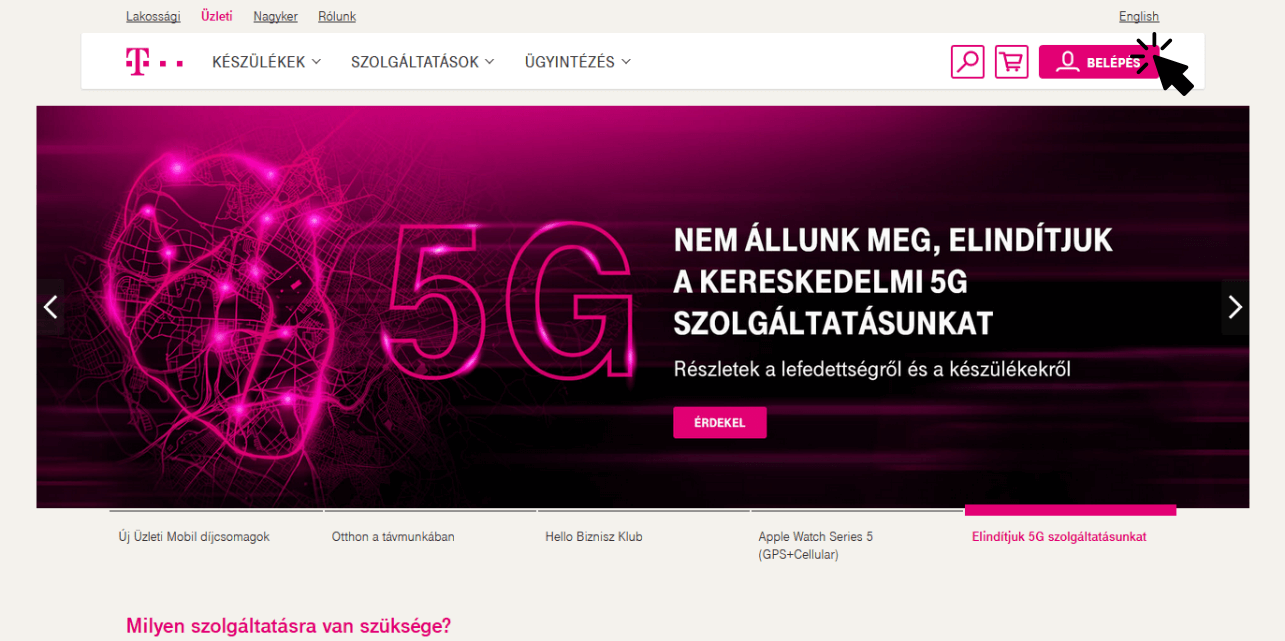Open the search magnifier icon
The height and width of the screenshot is (641, 1285).
click(x=967, y=62)
